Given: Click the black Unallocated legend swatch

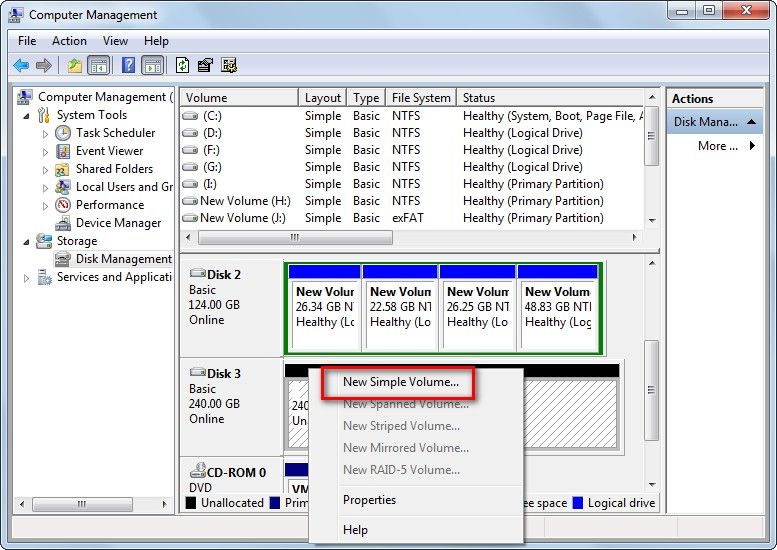Looking at the screenshot, I should (191, 503).
